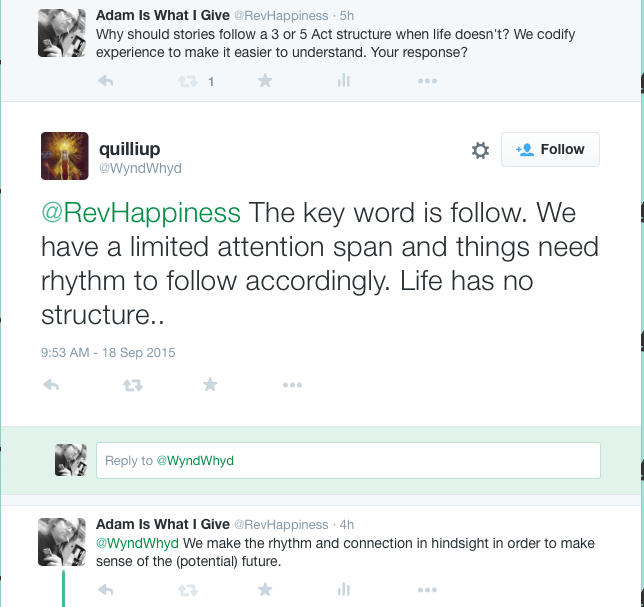Retweet the top RevHappiness tweet

click(187, 81)
